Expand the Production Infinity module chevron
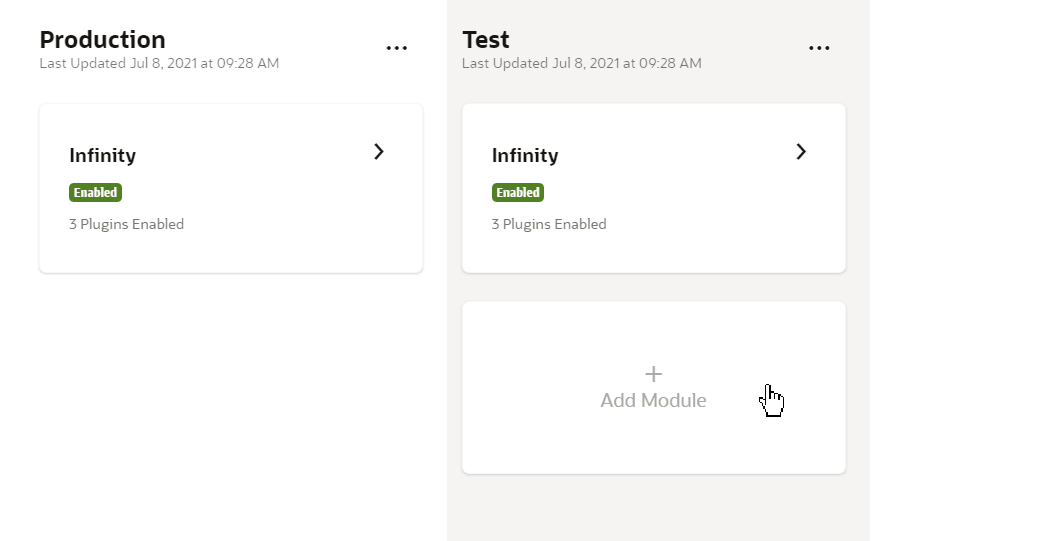The image size is (1052, 541). (x=379, y=152)
